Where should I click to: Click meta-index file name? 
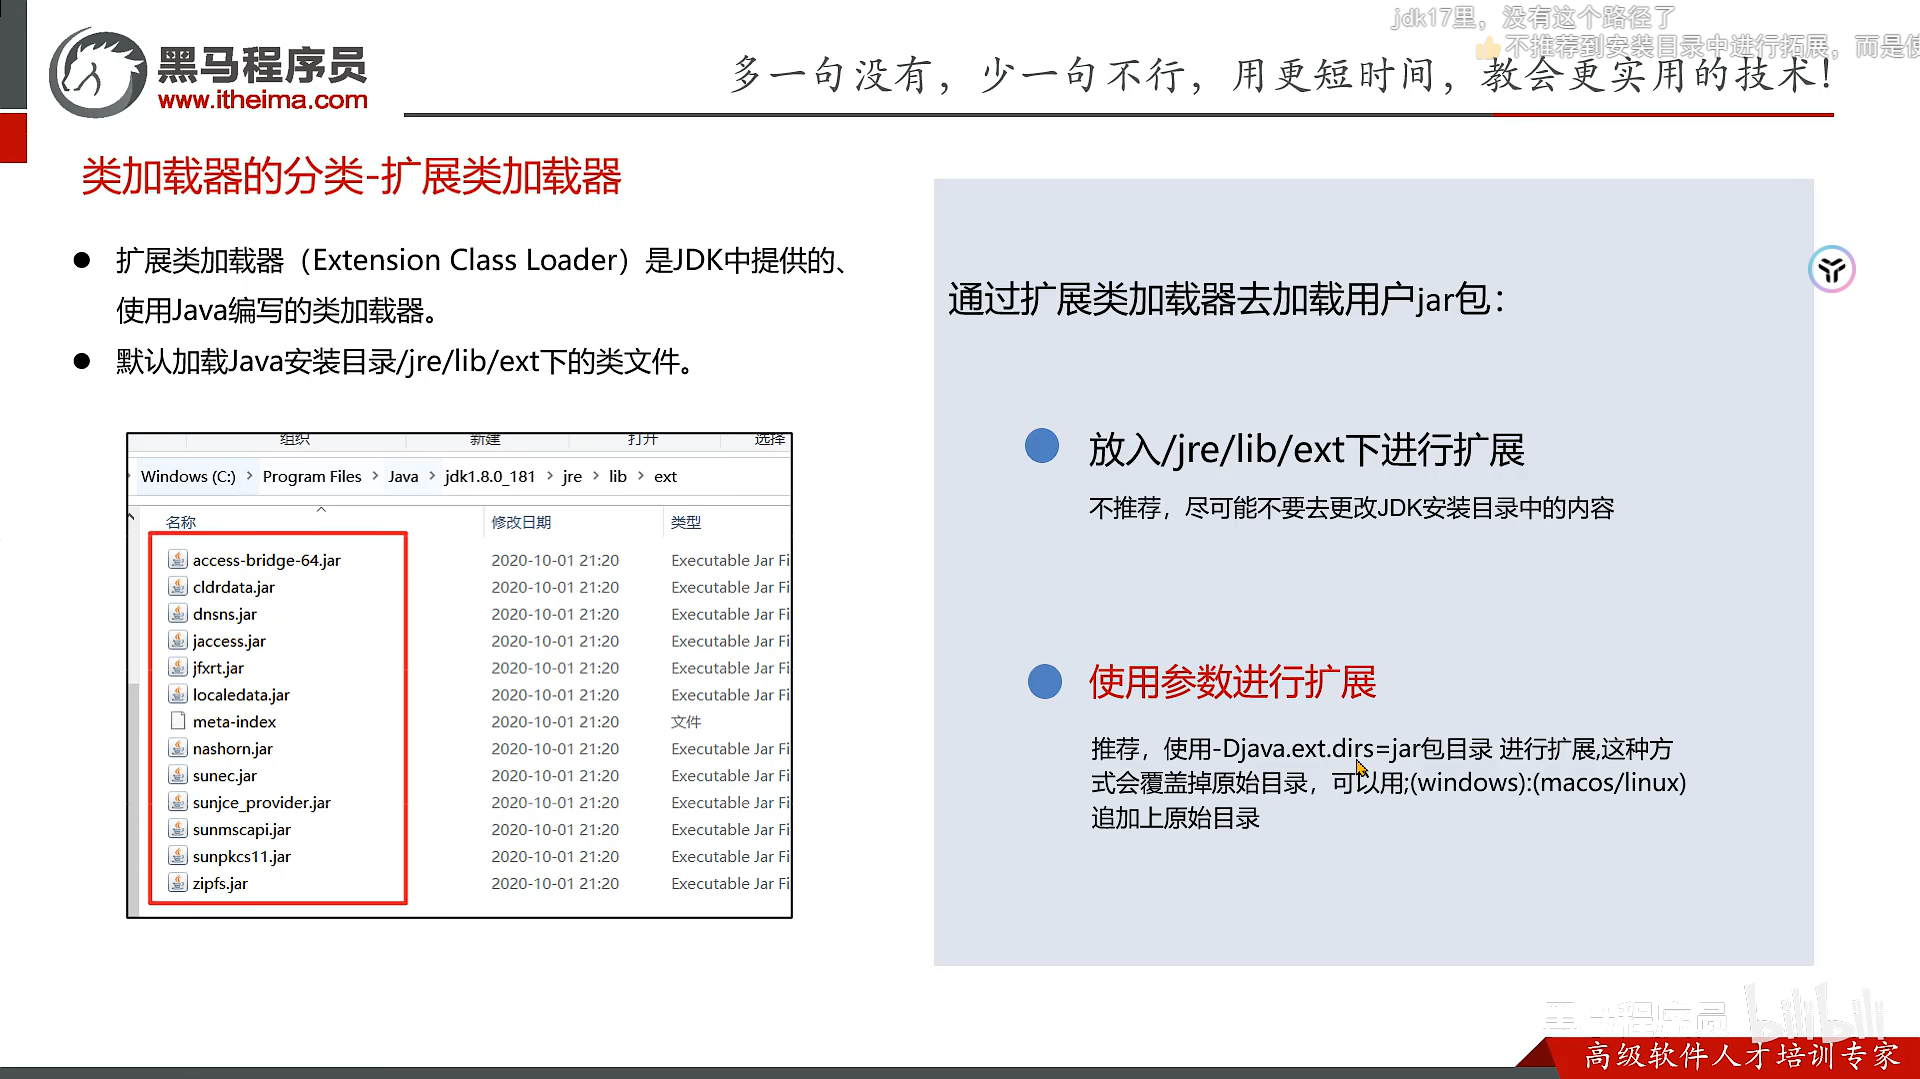(234, 722)
